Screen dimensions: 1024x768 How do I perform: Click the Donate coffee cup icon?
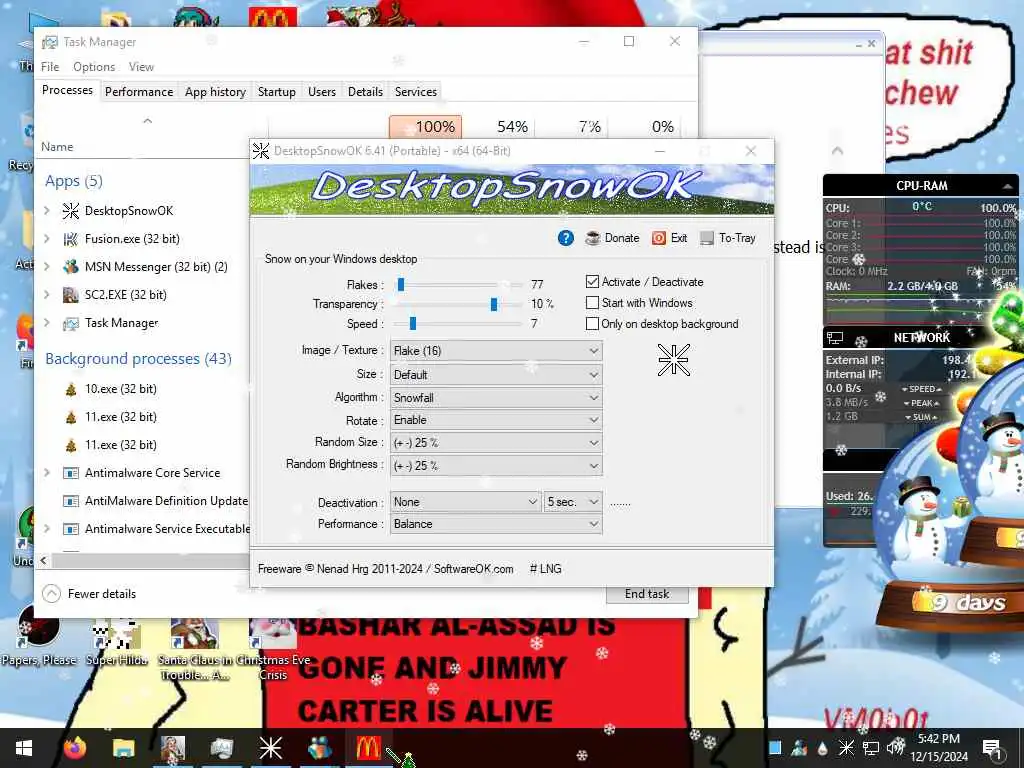pos(592,238)
